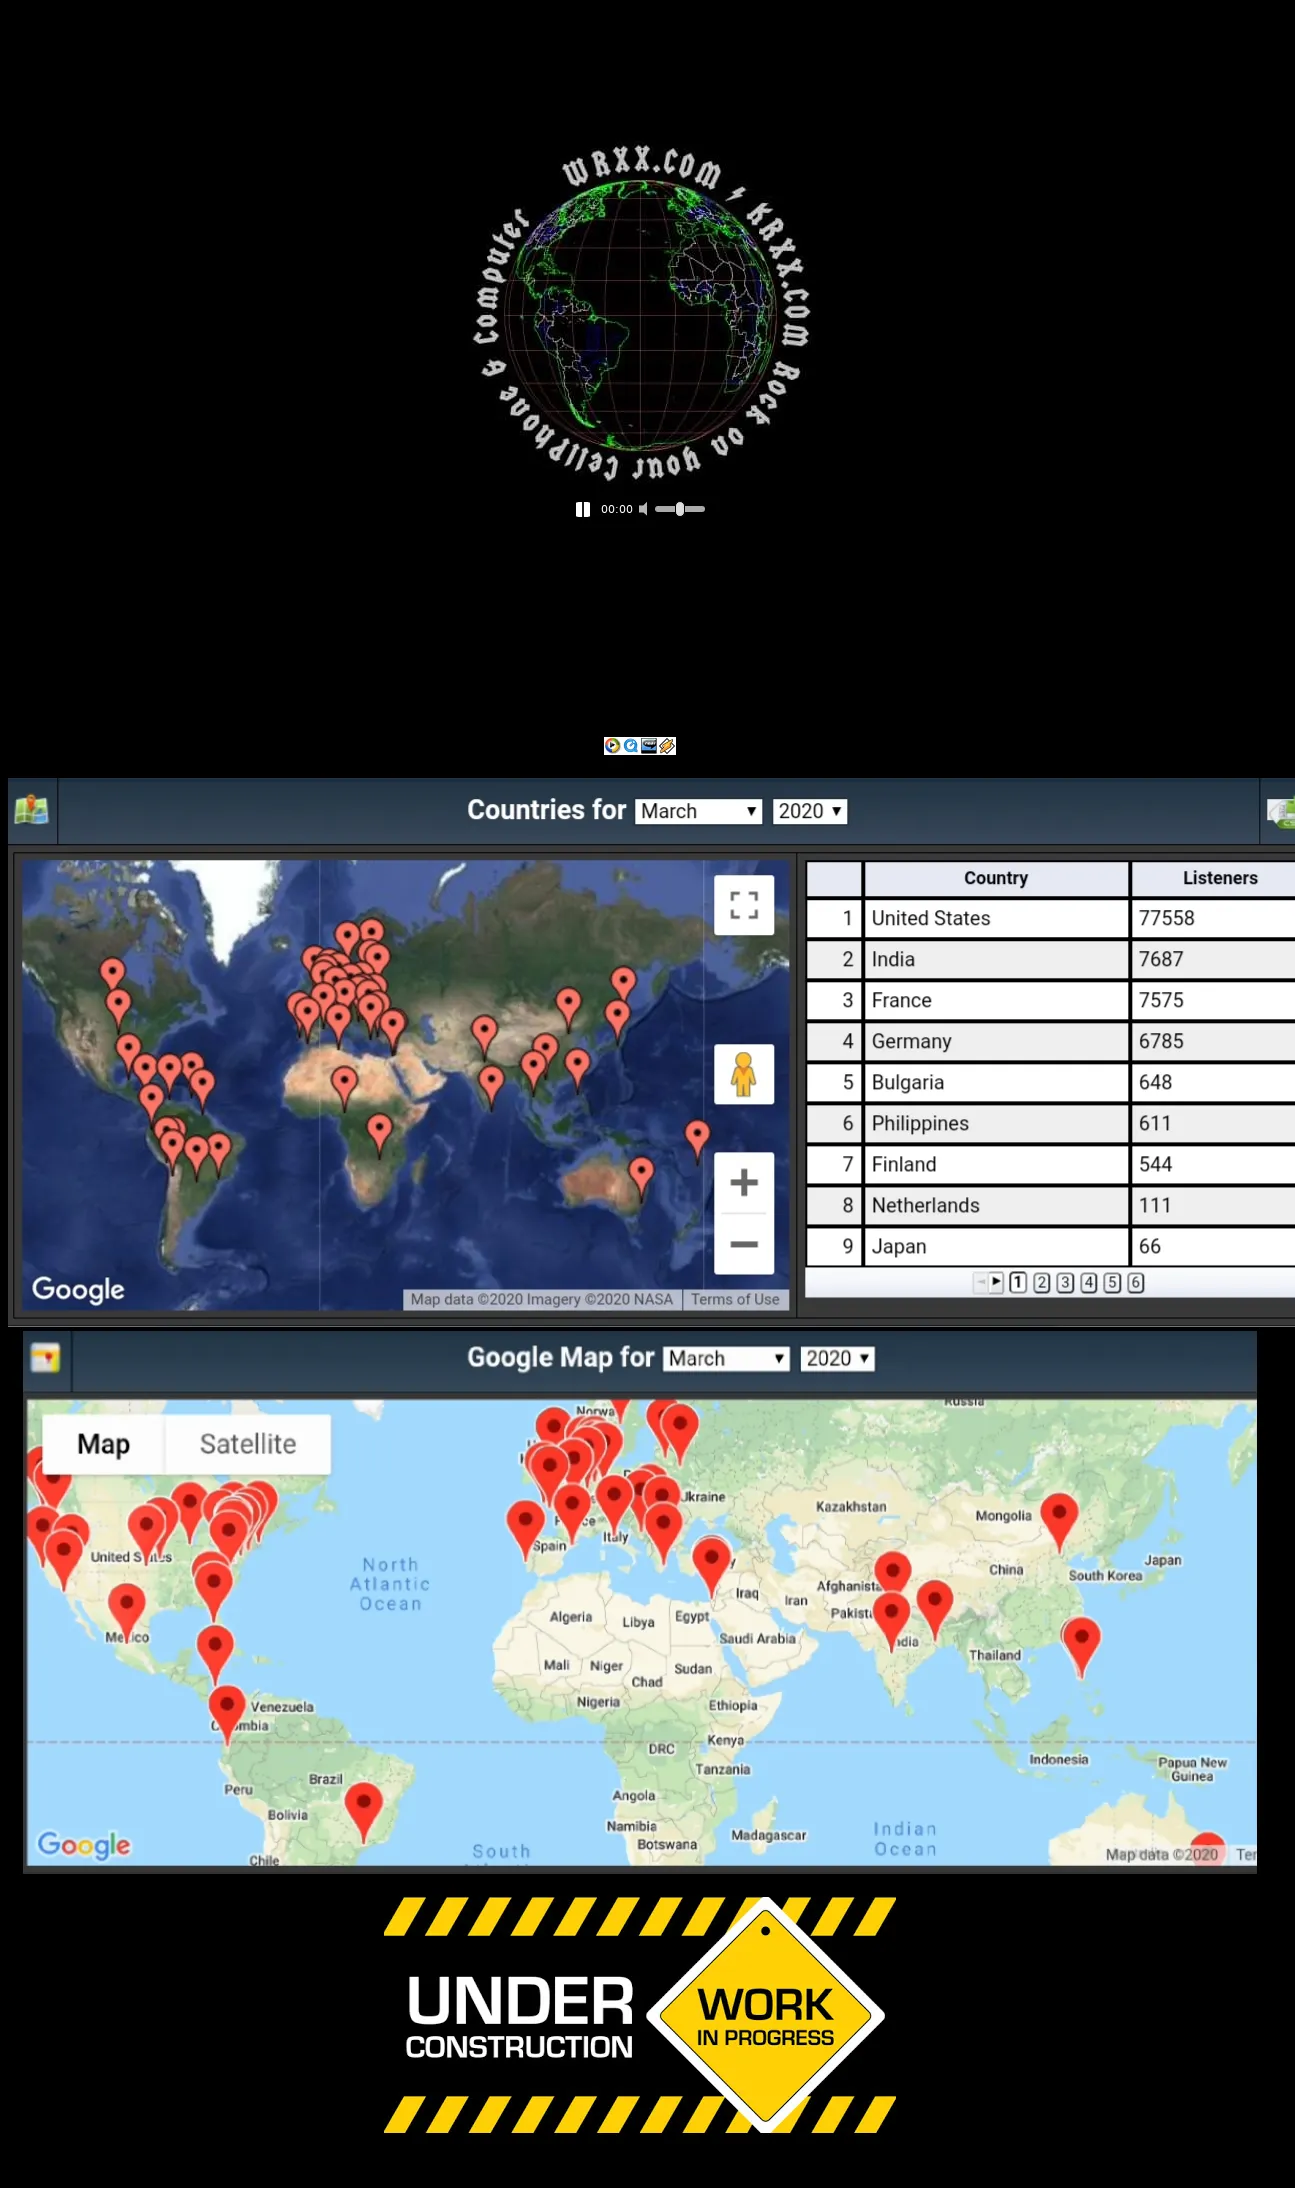The height and width of the screenshot is (2188, 1295).
Task: Click Google logo on the satellite map
Action: click(x=78, y=1289)
